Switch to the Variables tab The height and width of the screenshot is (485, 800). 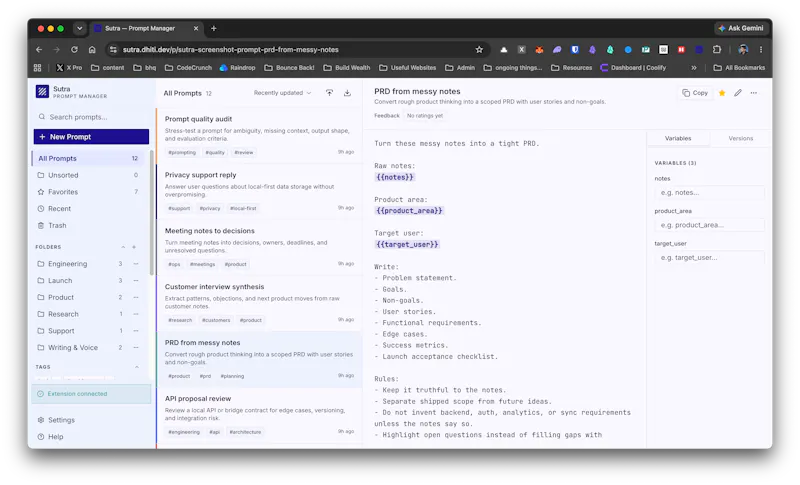coord(678,139)
